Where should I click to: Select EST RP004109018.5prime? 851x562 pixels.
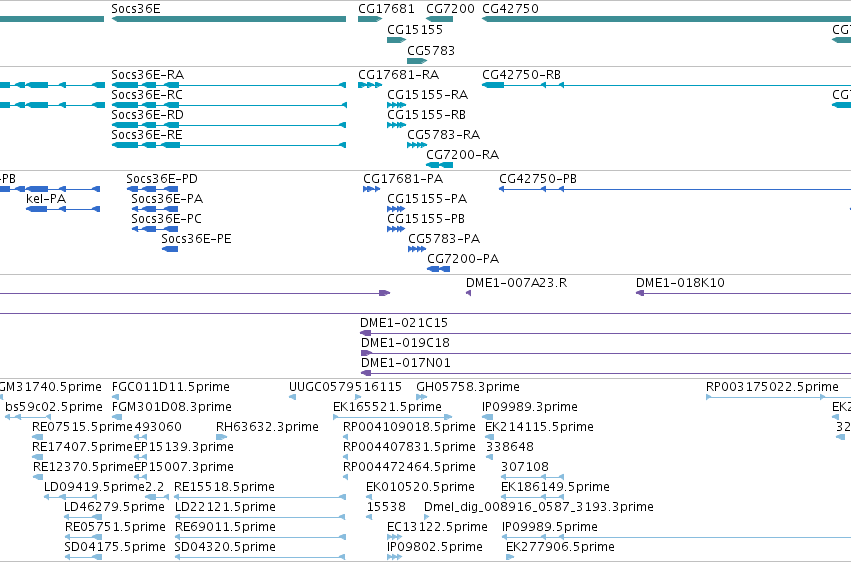[x=345, y=437]
